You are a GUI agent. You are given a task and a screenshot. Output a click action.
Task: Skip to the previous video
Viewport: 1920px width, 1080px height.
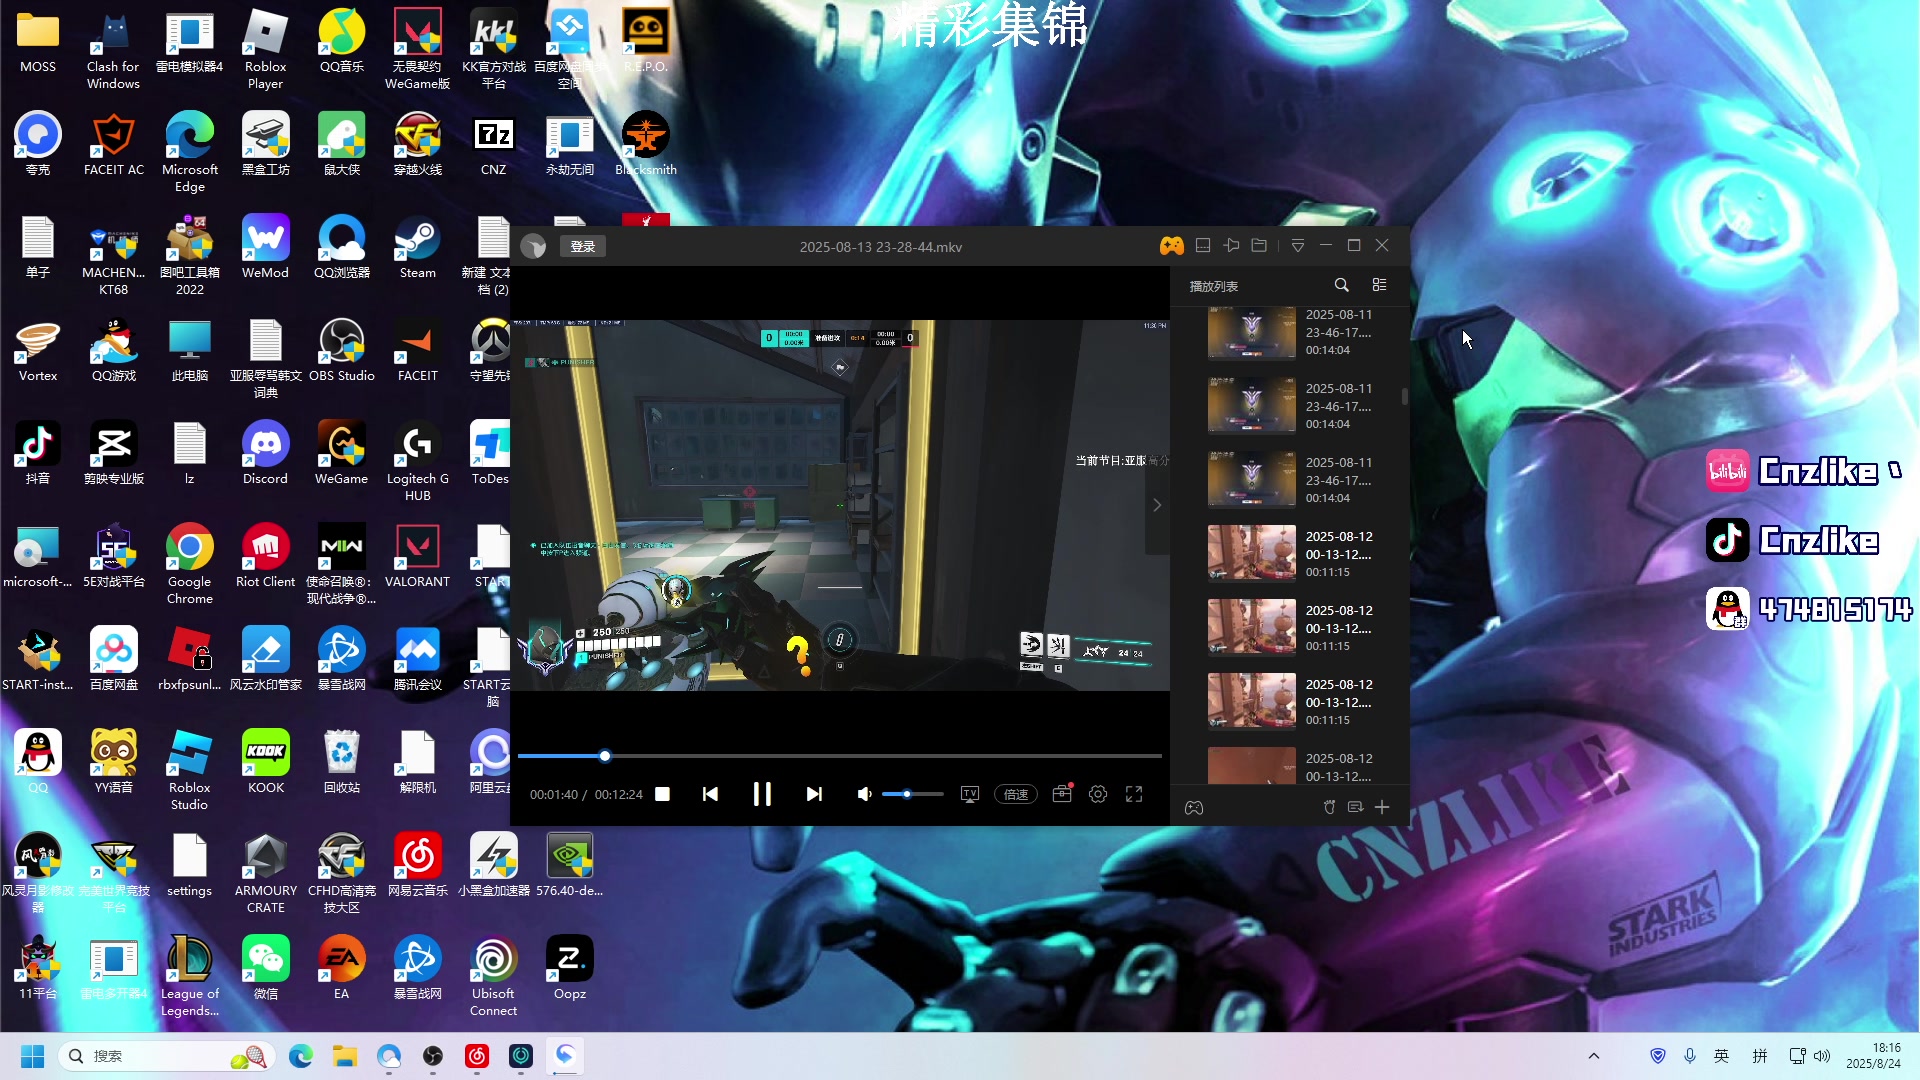point(710,794)
